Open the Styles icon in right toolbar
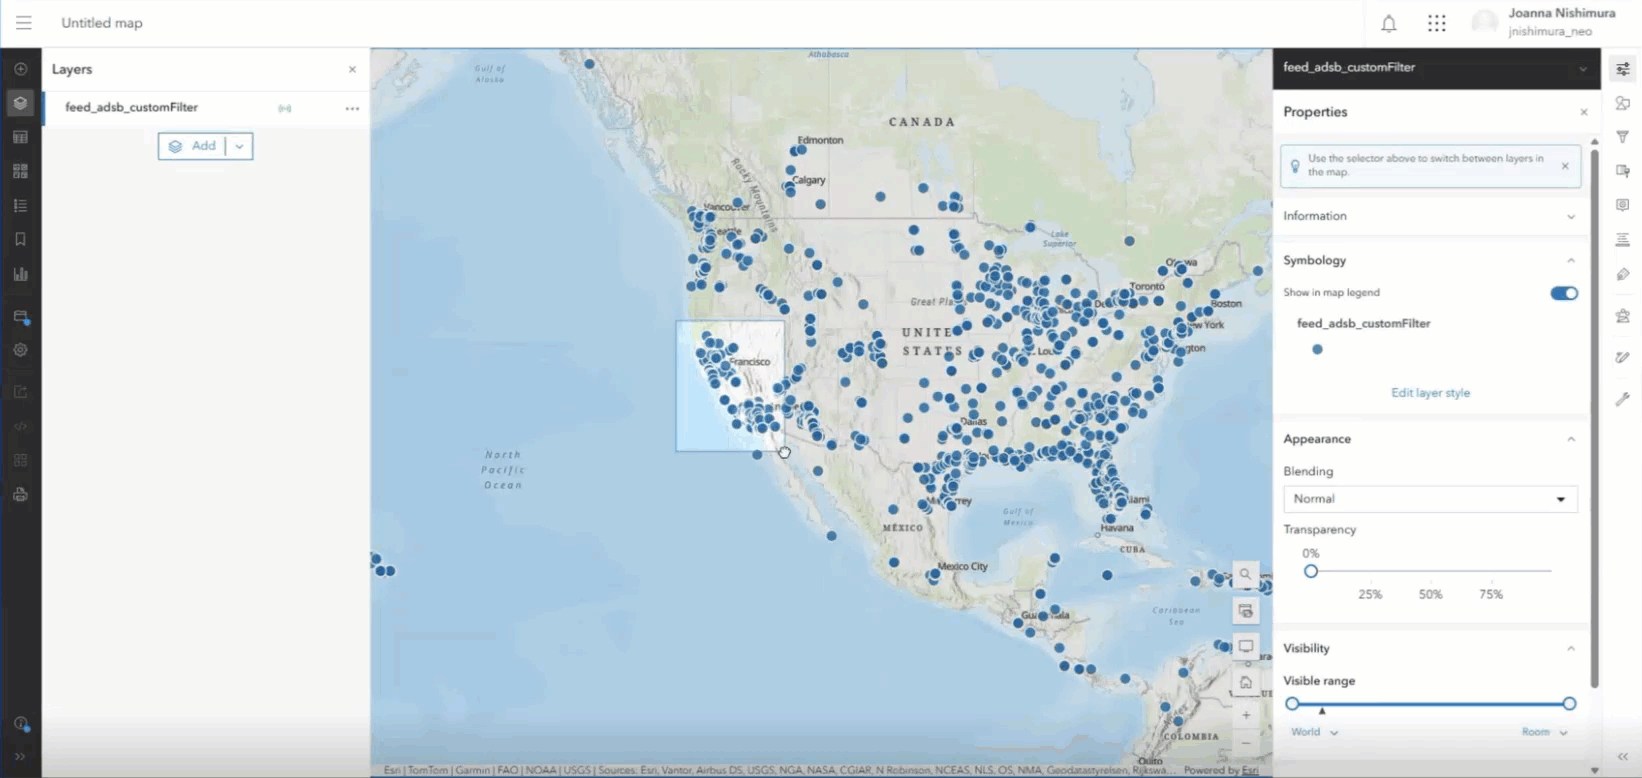This screenshot has height=778, width=1642. (x=1622, y=103)
